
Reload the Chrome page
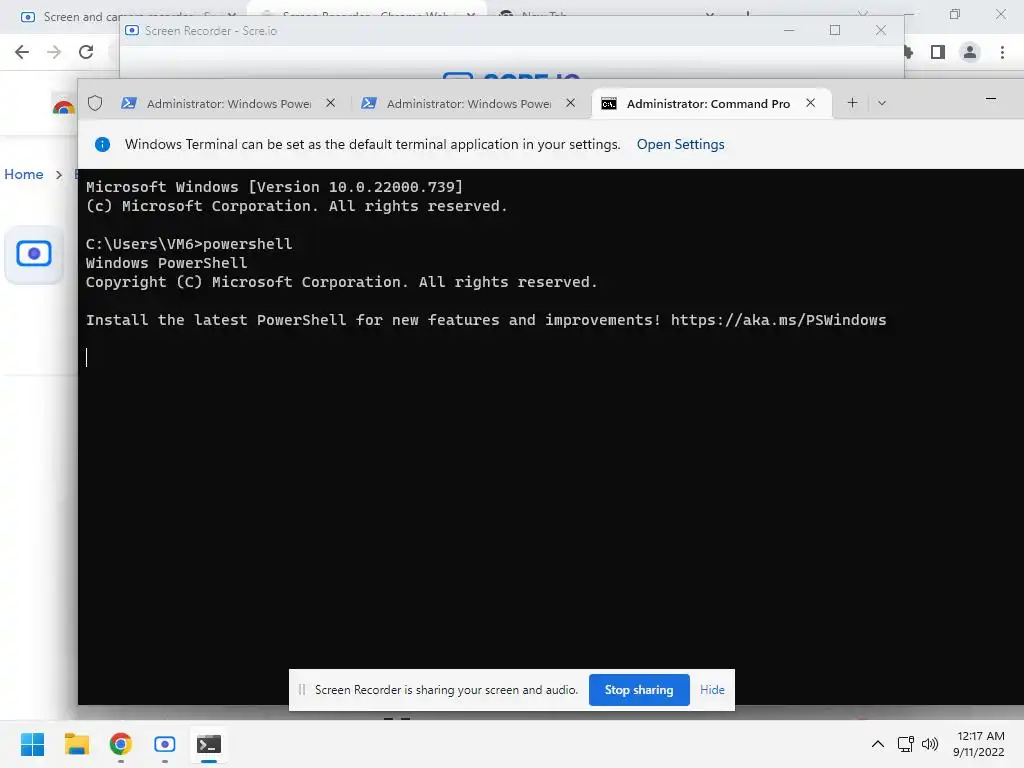(86, 52)
